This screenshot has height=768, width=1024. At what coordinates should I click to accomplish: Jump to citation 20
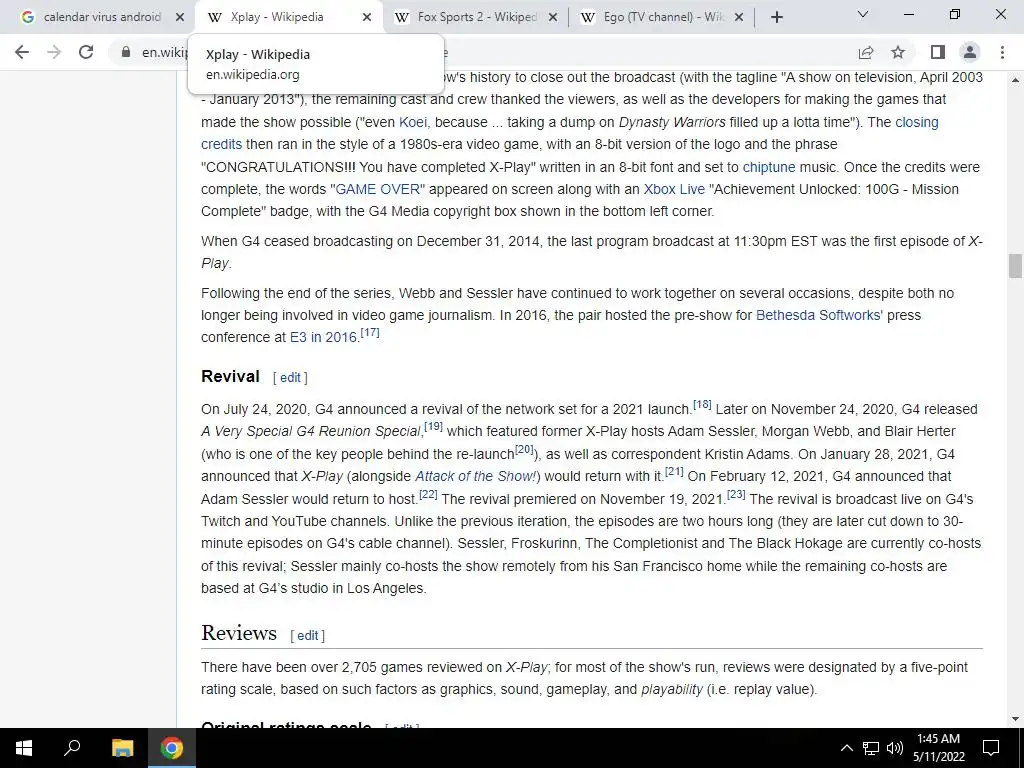pos(524,449)
